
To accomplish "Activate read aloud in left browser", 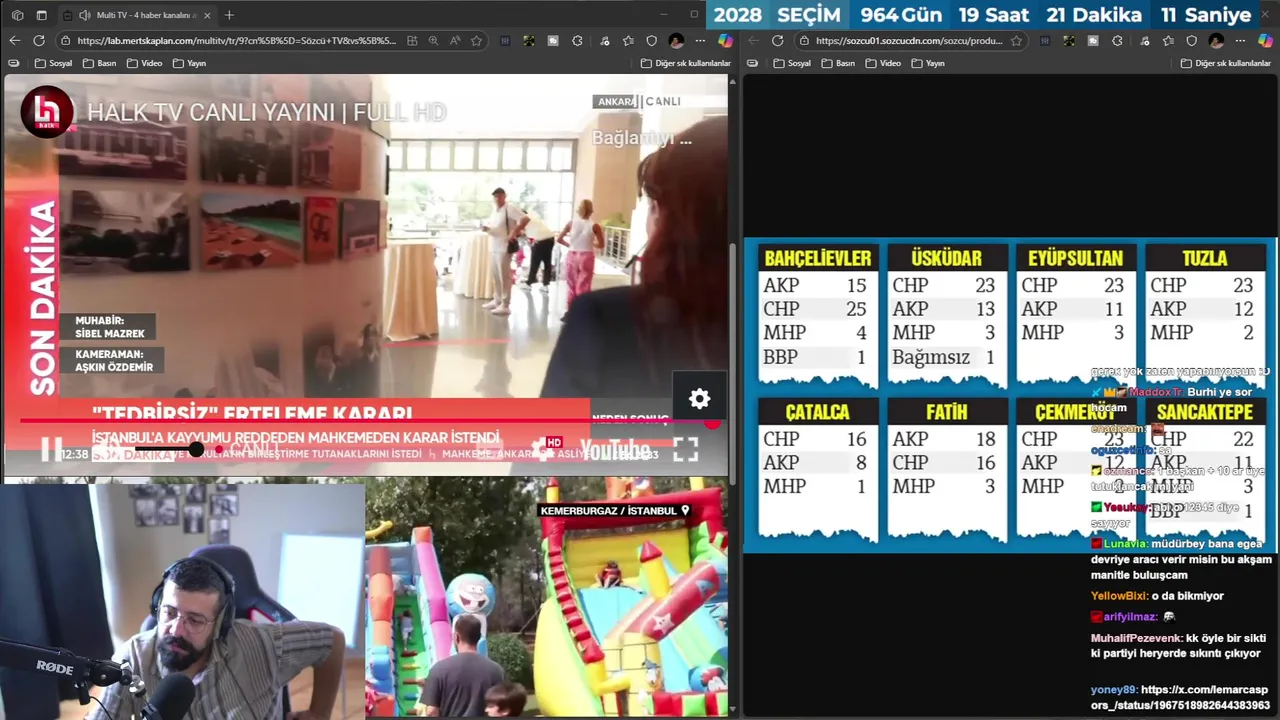I will click(455, 41).
